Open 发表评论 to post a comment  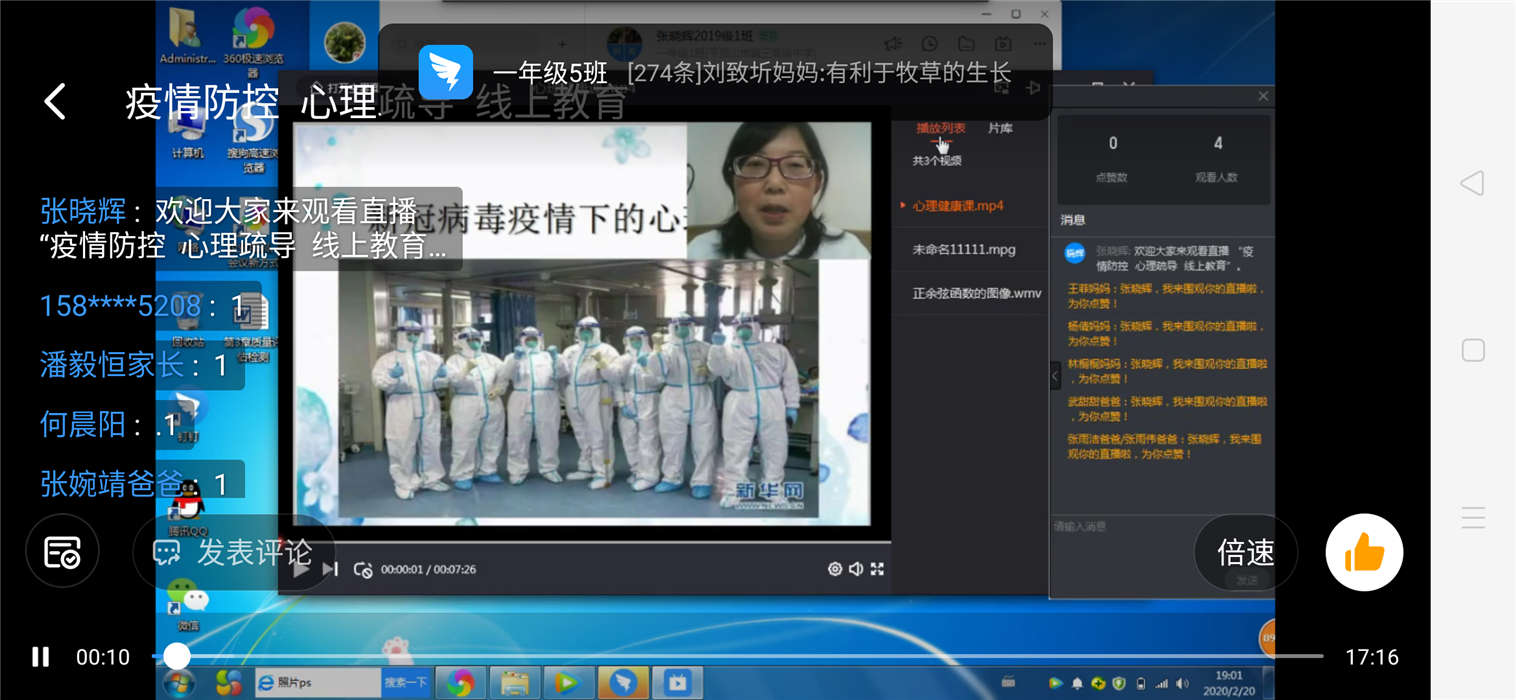coord(233,552)
